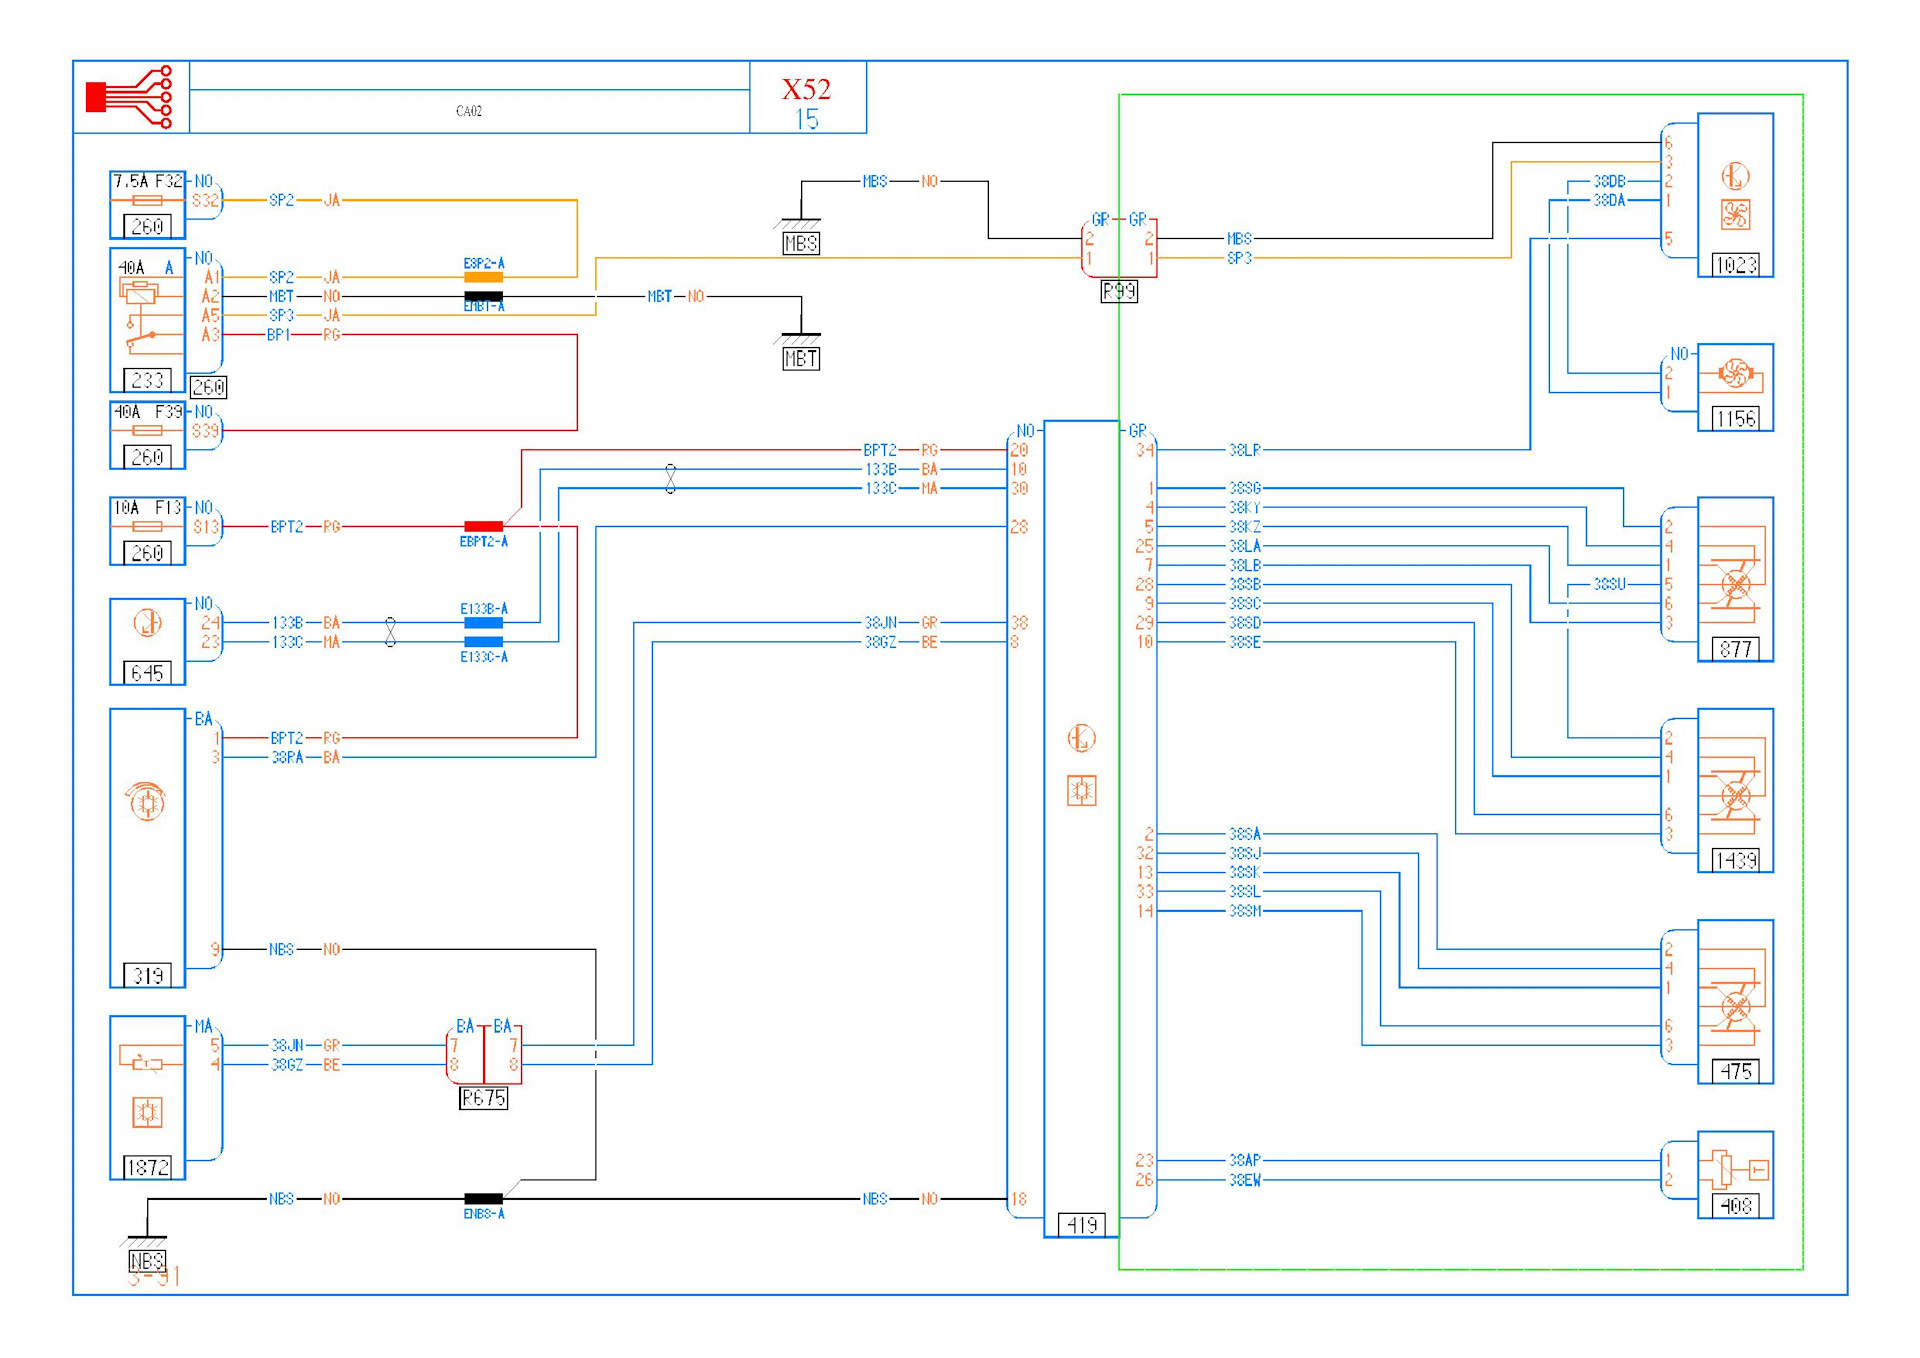The height and width of the screenshot is (1358, 1920).
Task: Open the R675 connector label
Action: pyautogui.click(x=483, y=1098)
